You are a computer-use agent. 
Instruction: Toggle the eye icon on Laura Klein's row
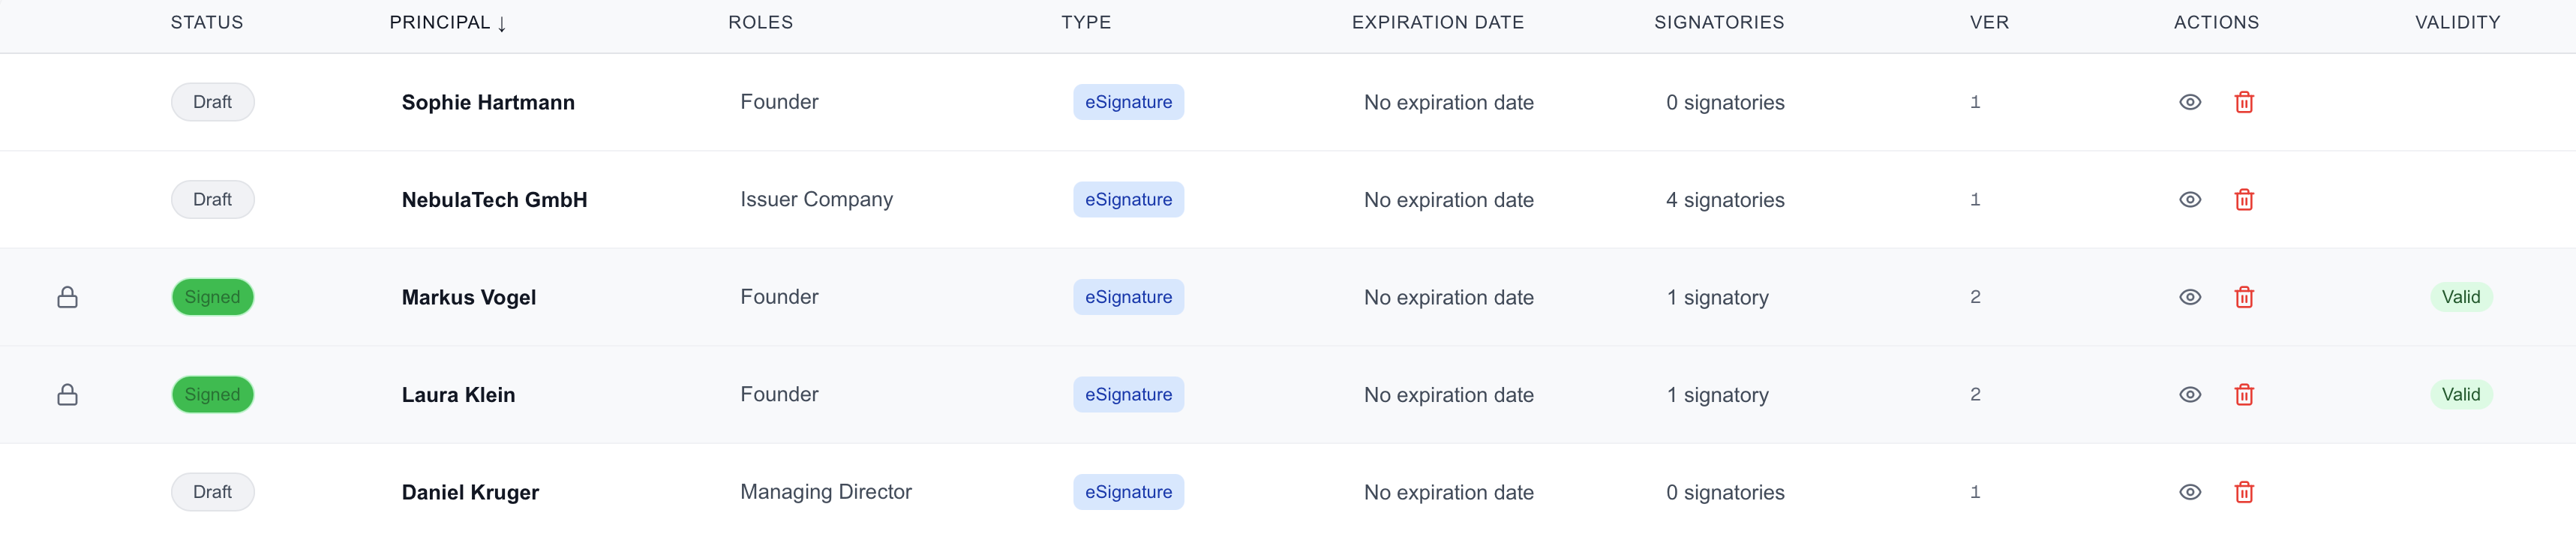click(2191, 394)
